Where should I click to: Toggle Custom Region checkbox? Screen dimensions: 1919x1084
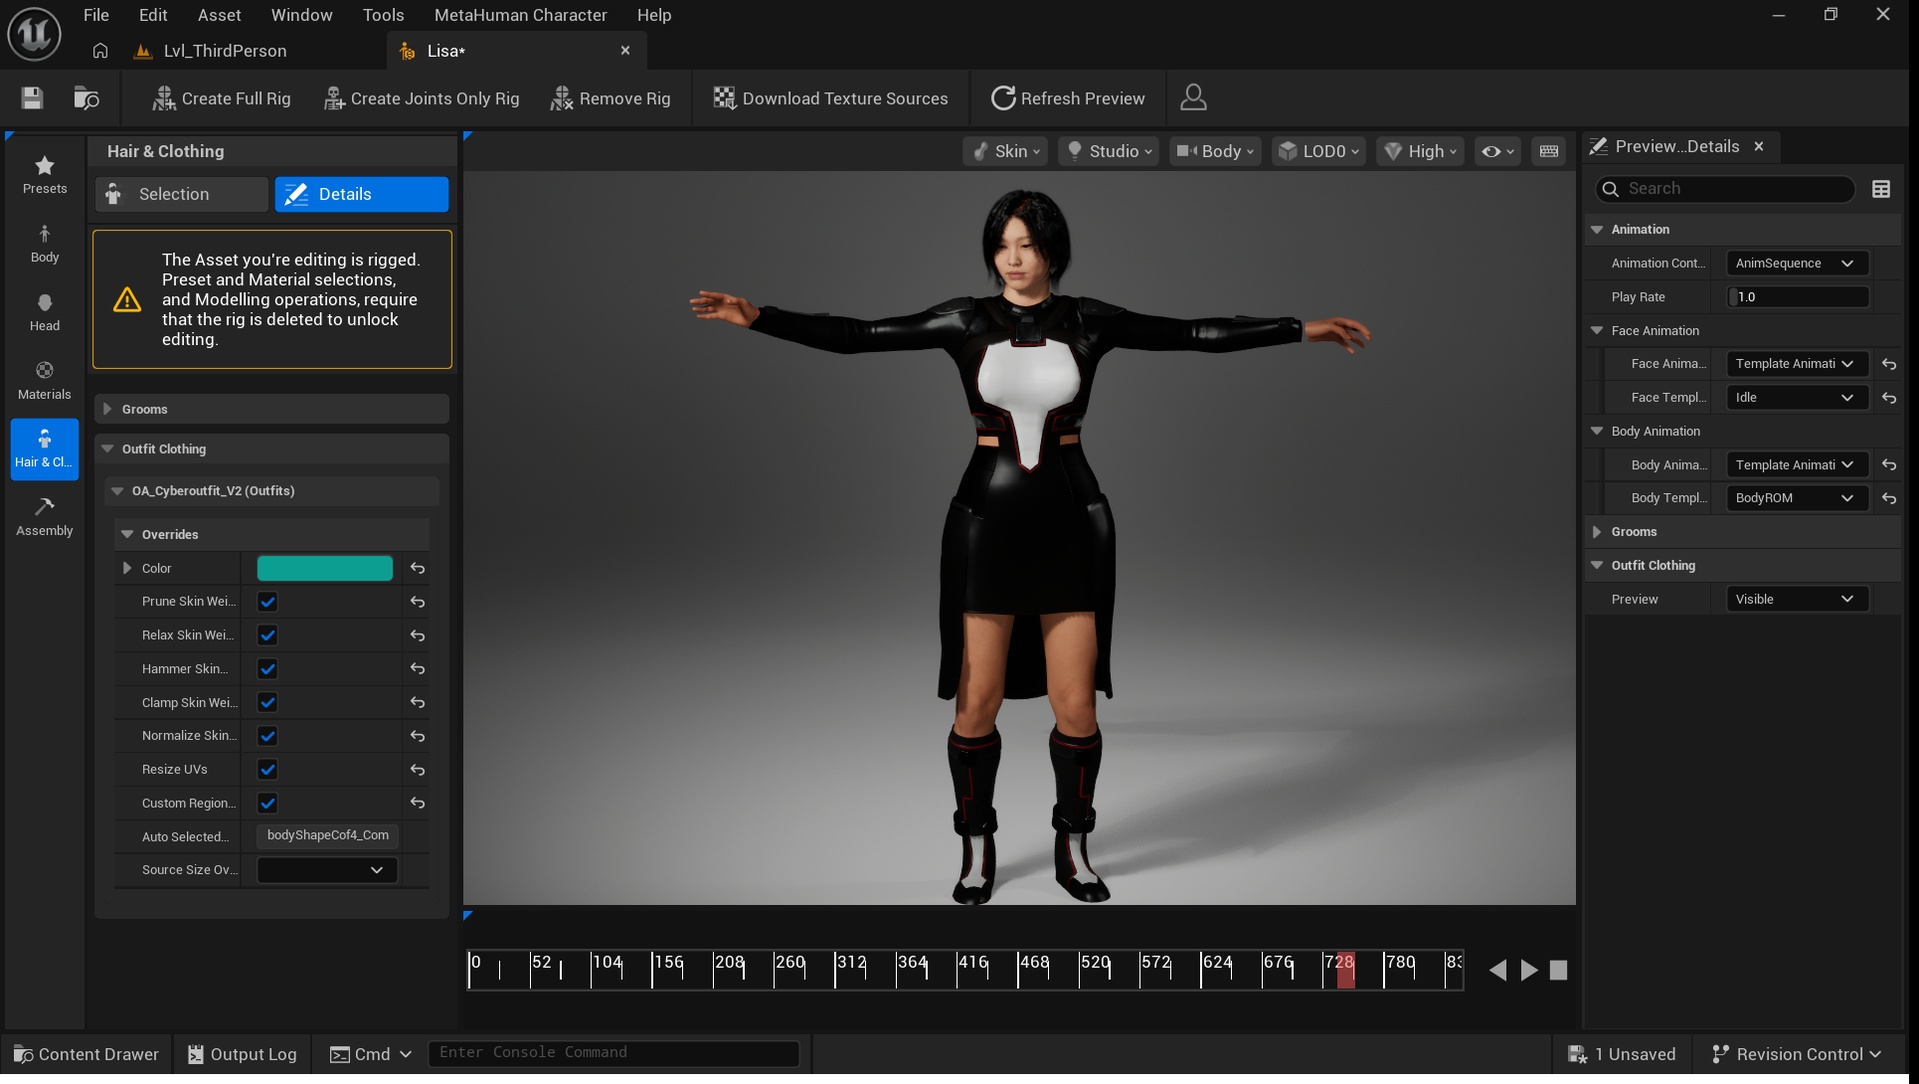267,803
